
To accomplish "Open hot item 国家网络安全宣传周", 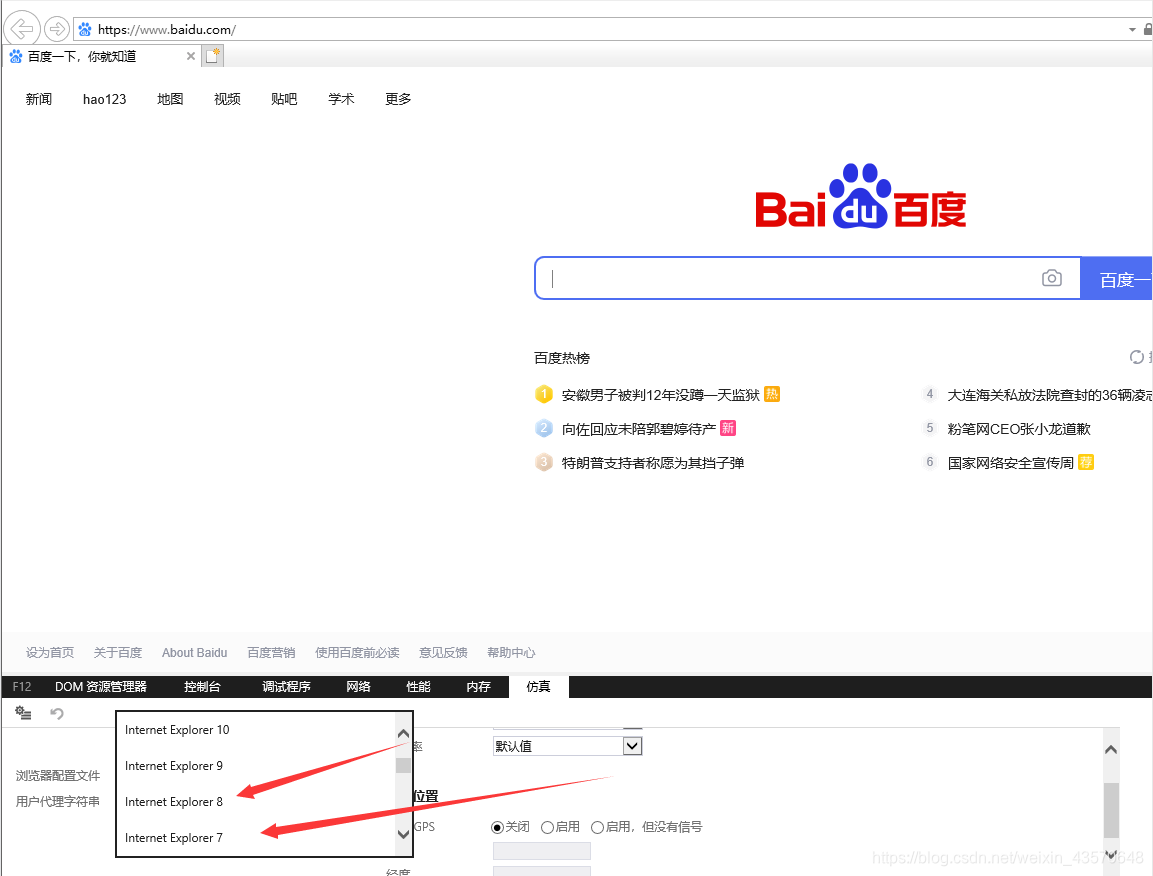I will pos(1010,463).
